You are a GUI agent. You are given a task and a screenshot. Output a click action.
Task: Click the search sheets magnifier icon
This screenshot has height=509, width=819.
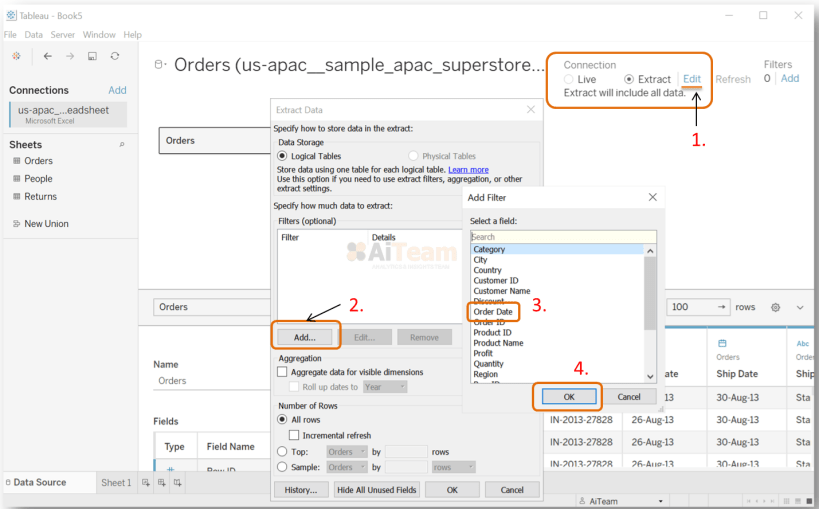(122, 145)
